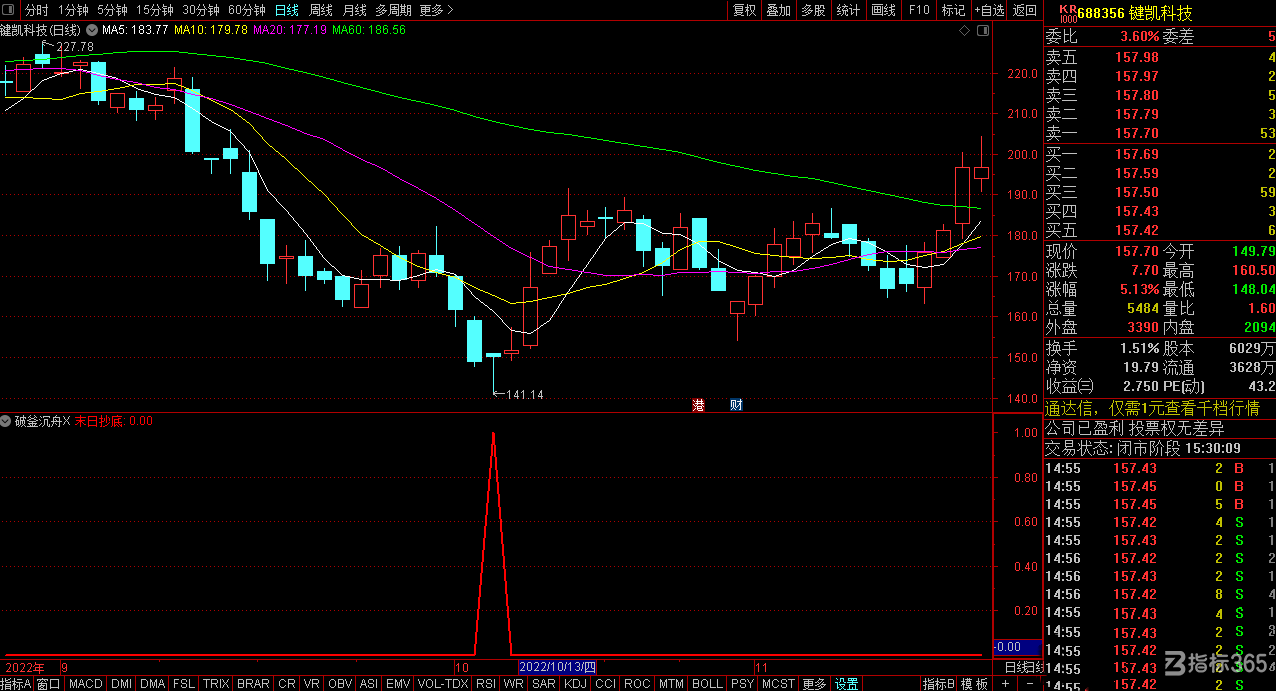Click the MA5: 183.77 label
The width and height of the screenshot is (1276, 691).
(134, 30)
